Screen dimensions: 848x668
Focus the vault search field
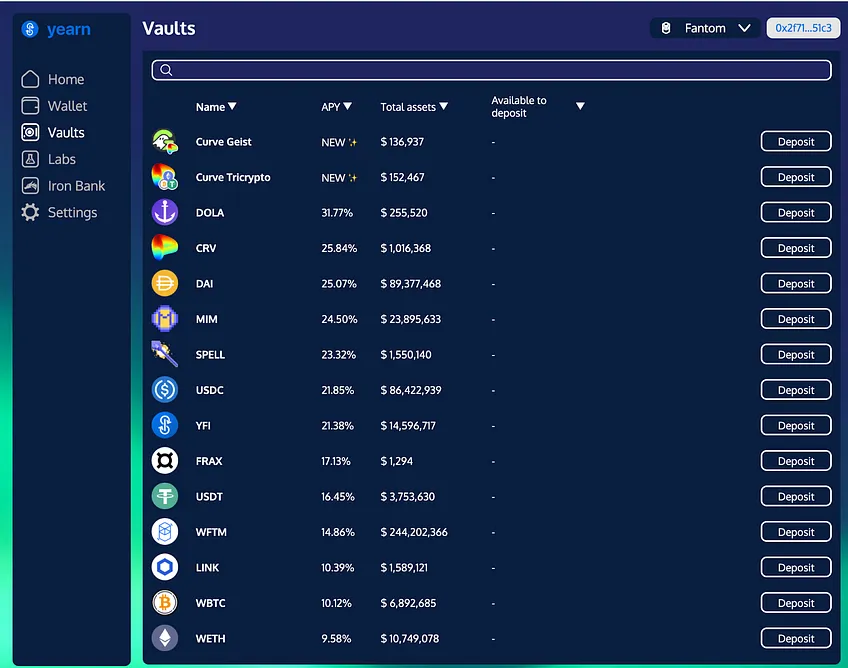pyautogui.click(x=491, y=70)
